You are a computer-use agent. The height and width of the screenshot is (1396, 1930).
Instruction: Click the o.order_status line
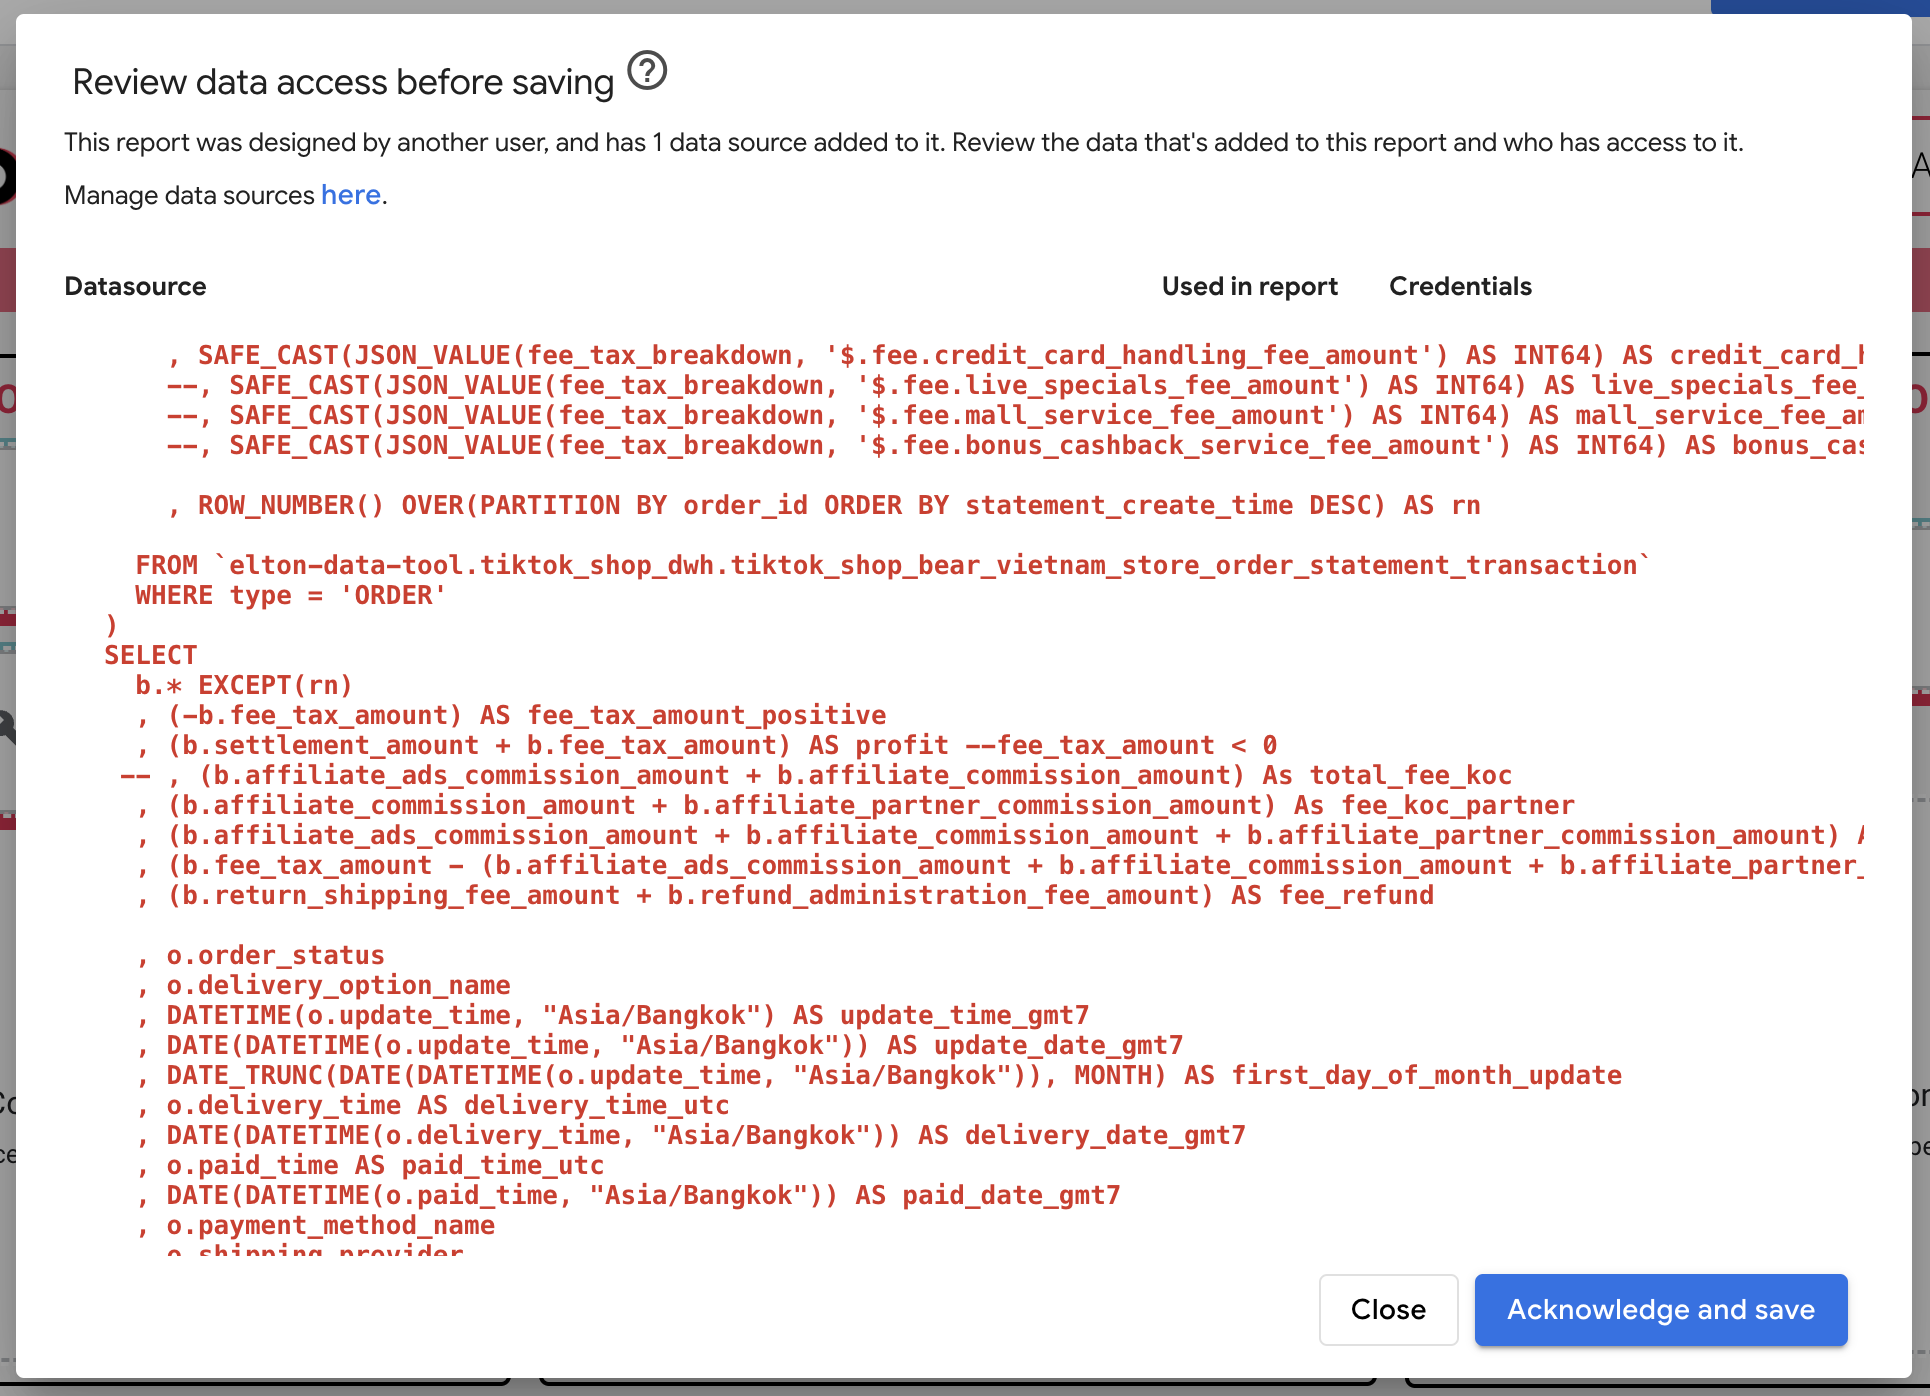click(260, 955)
